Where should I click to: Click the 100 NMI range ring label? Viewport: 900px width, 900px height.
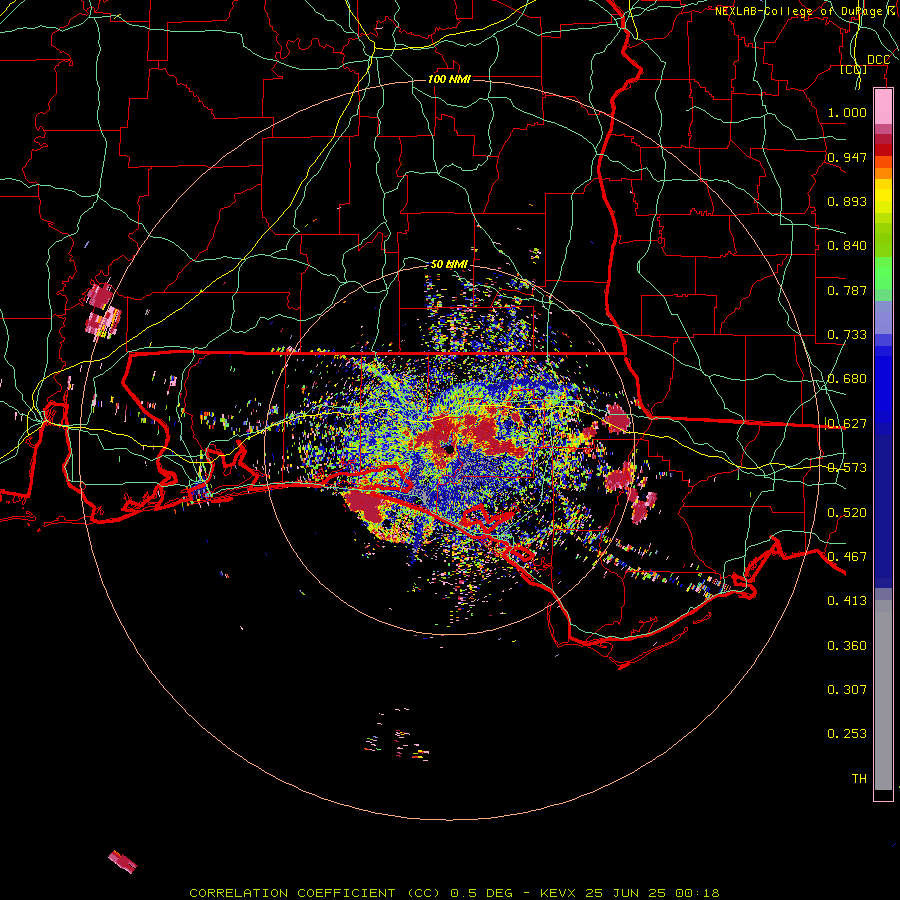[x=449, y=79]
